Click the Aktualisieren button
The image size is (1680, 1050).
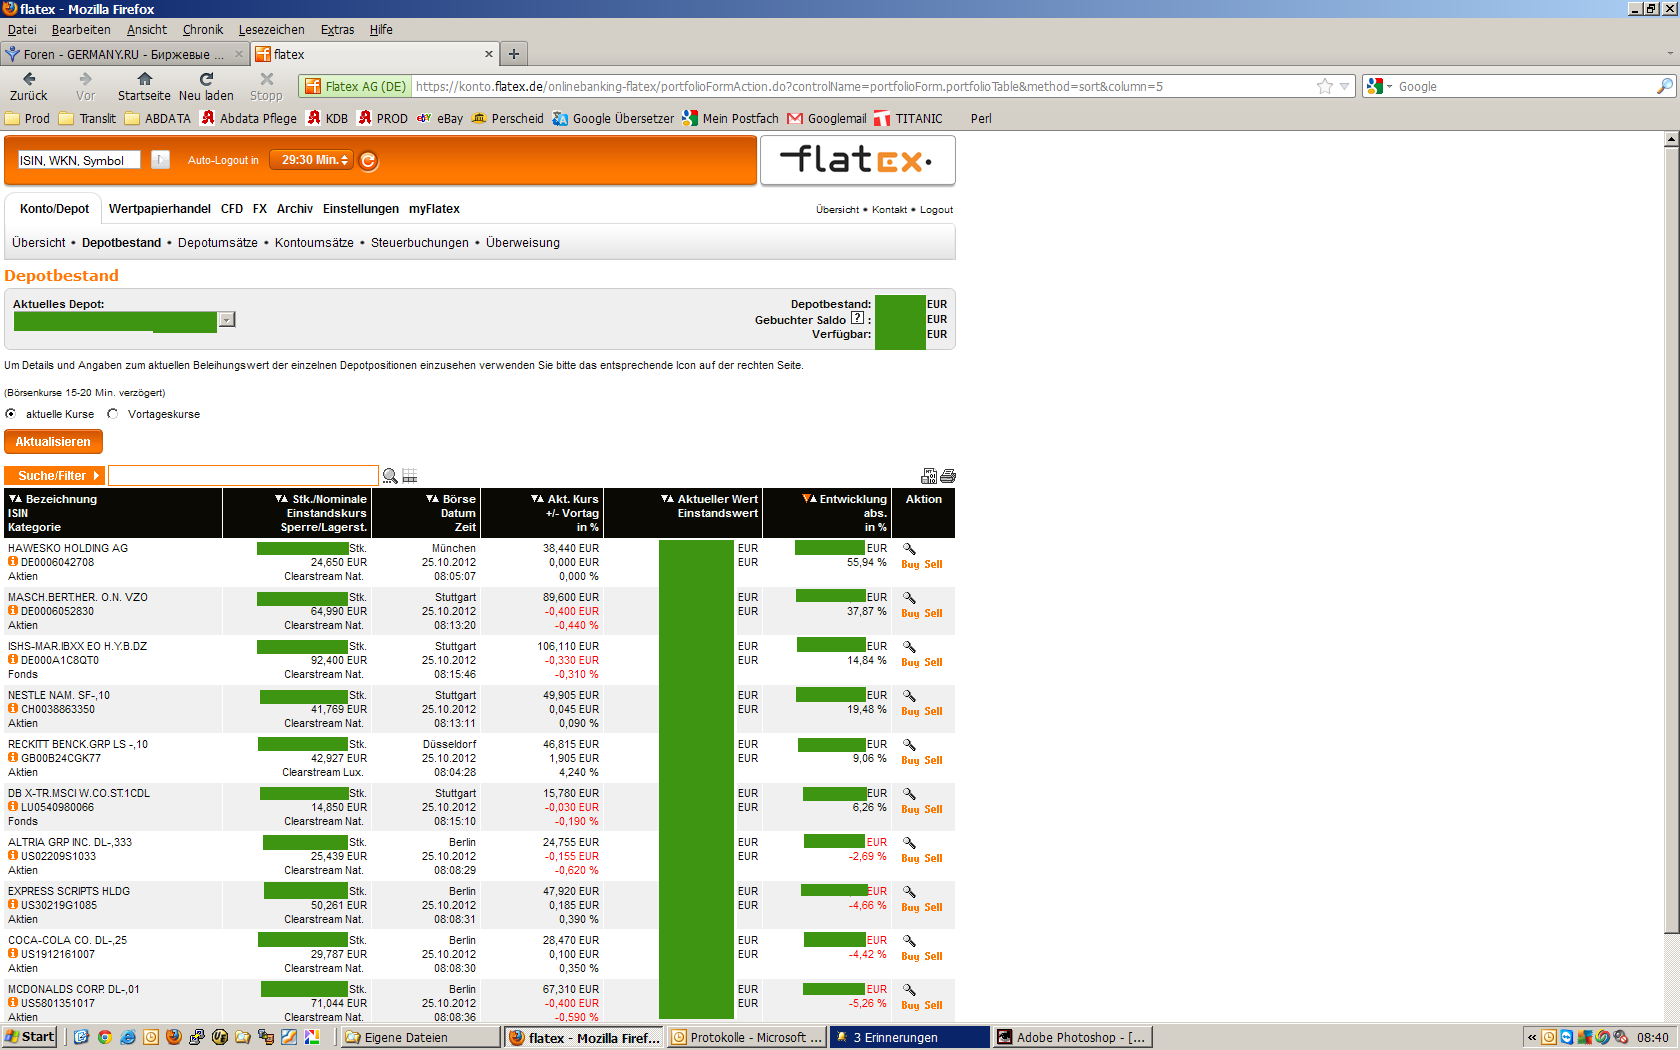tap(53, 442)
